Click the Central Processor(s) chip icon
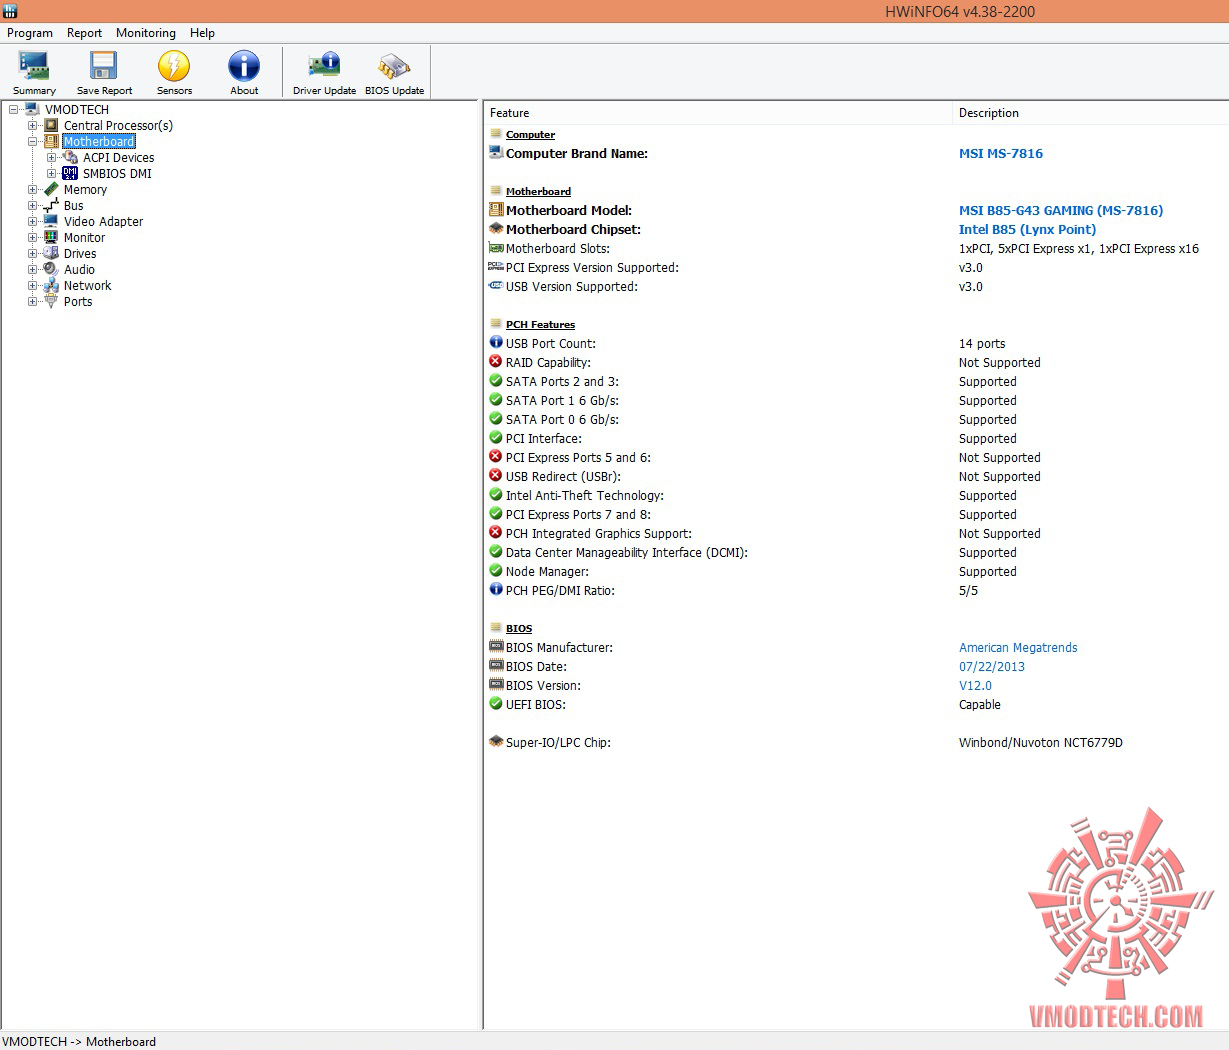The height and width of the screenshot is (1050, 1229). coord(51,126)
